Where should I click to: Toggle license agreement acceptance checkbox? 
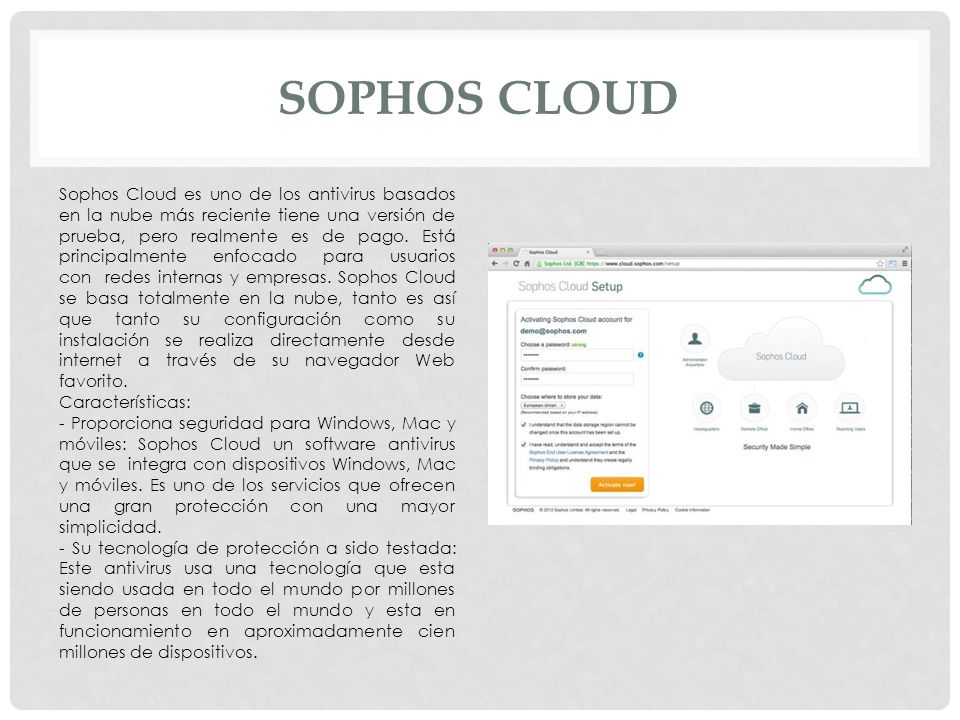524,444
